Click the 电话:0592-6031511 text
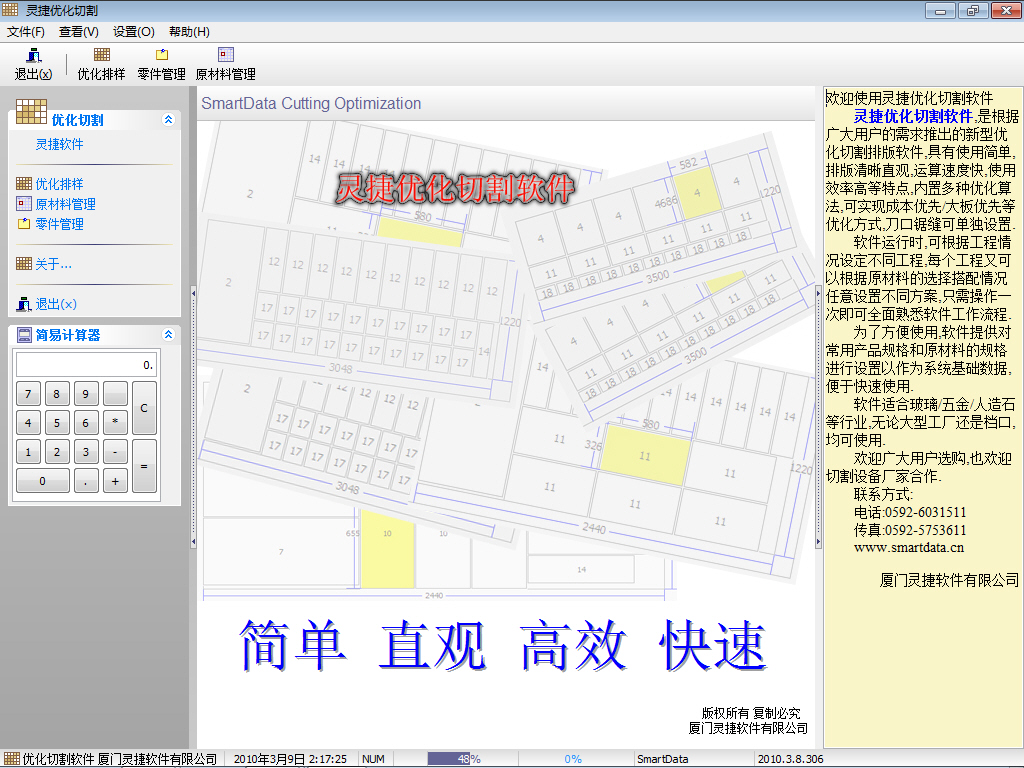The height and width of the screenshot is (768, 1024). (910, 512)
